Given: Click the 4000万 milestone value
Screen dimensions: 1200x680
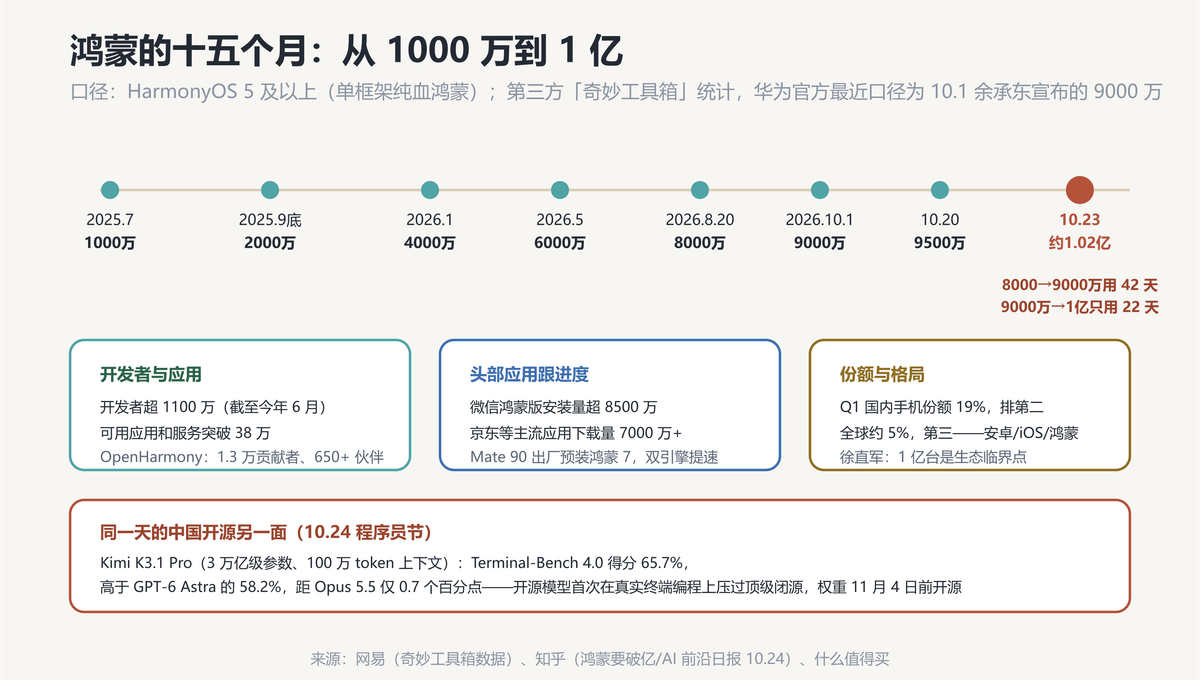Looking at the screenshot, I should coord(430,243).
